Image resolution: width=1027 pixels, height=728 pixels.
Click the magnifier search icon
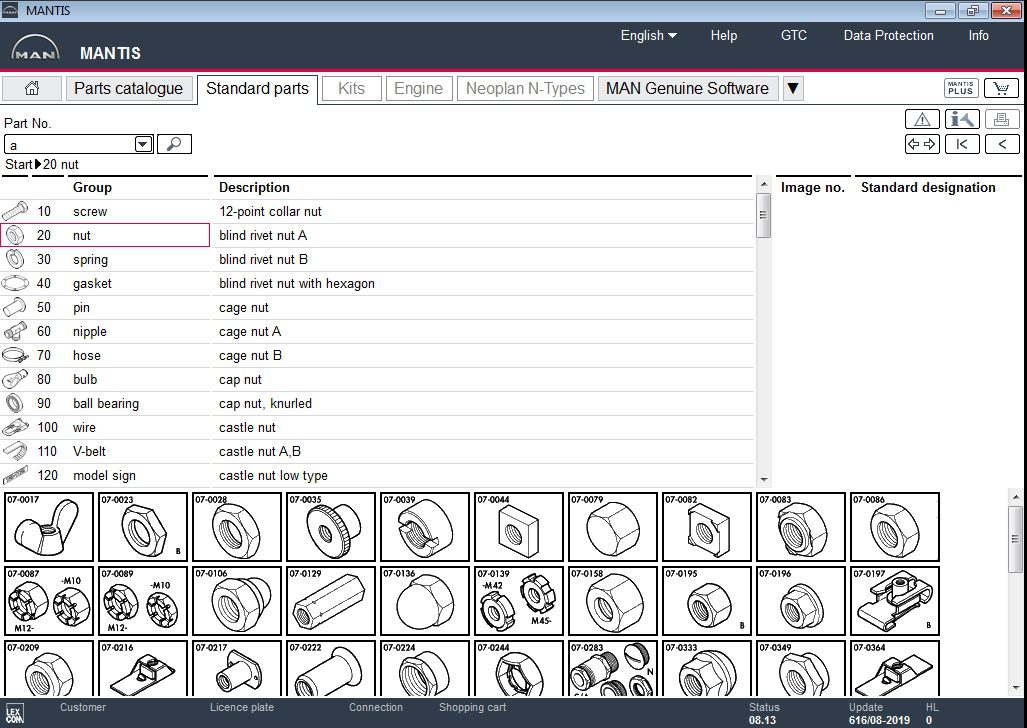(174, 145)
